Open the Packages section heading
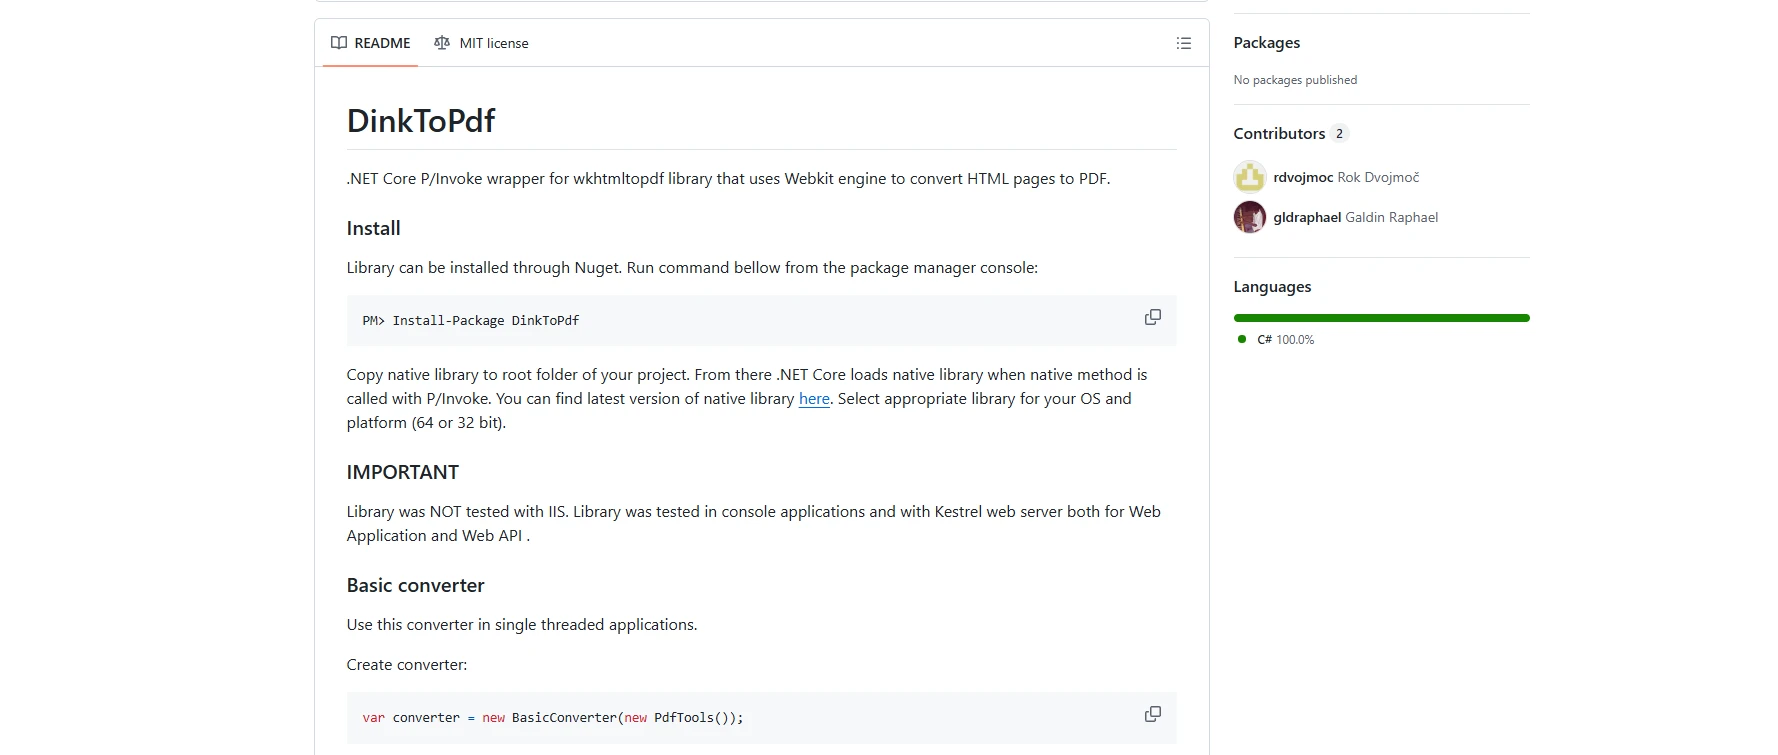The width and height of the screenshot is (1778, 755). point(1266,42)
